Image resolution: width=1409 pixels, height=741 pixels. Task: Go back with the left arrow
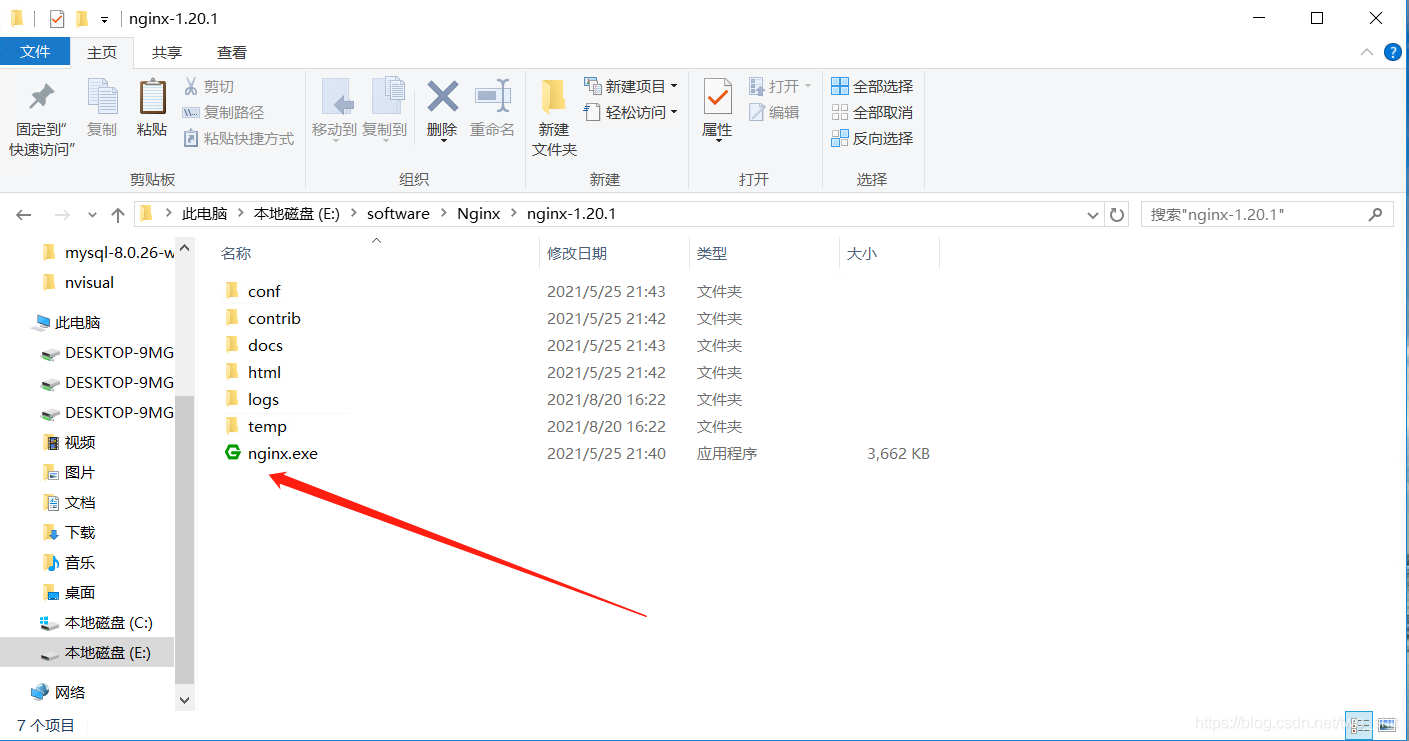point(24,214)
